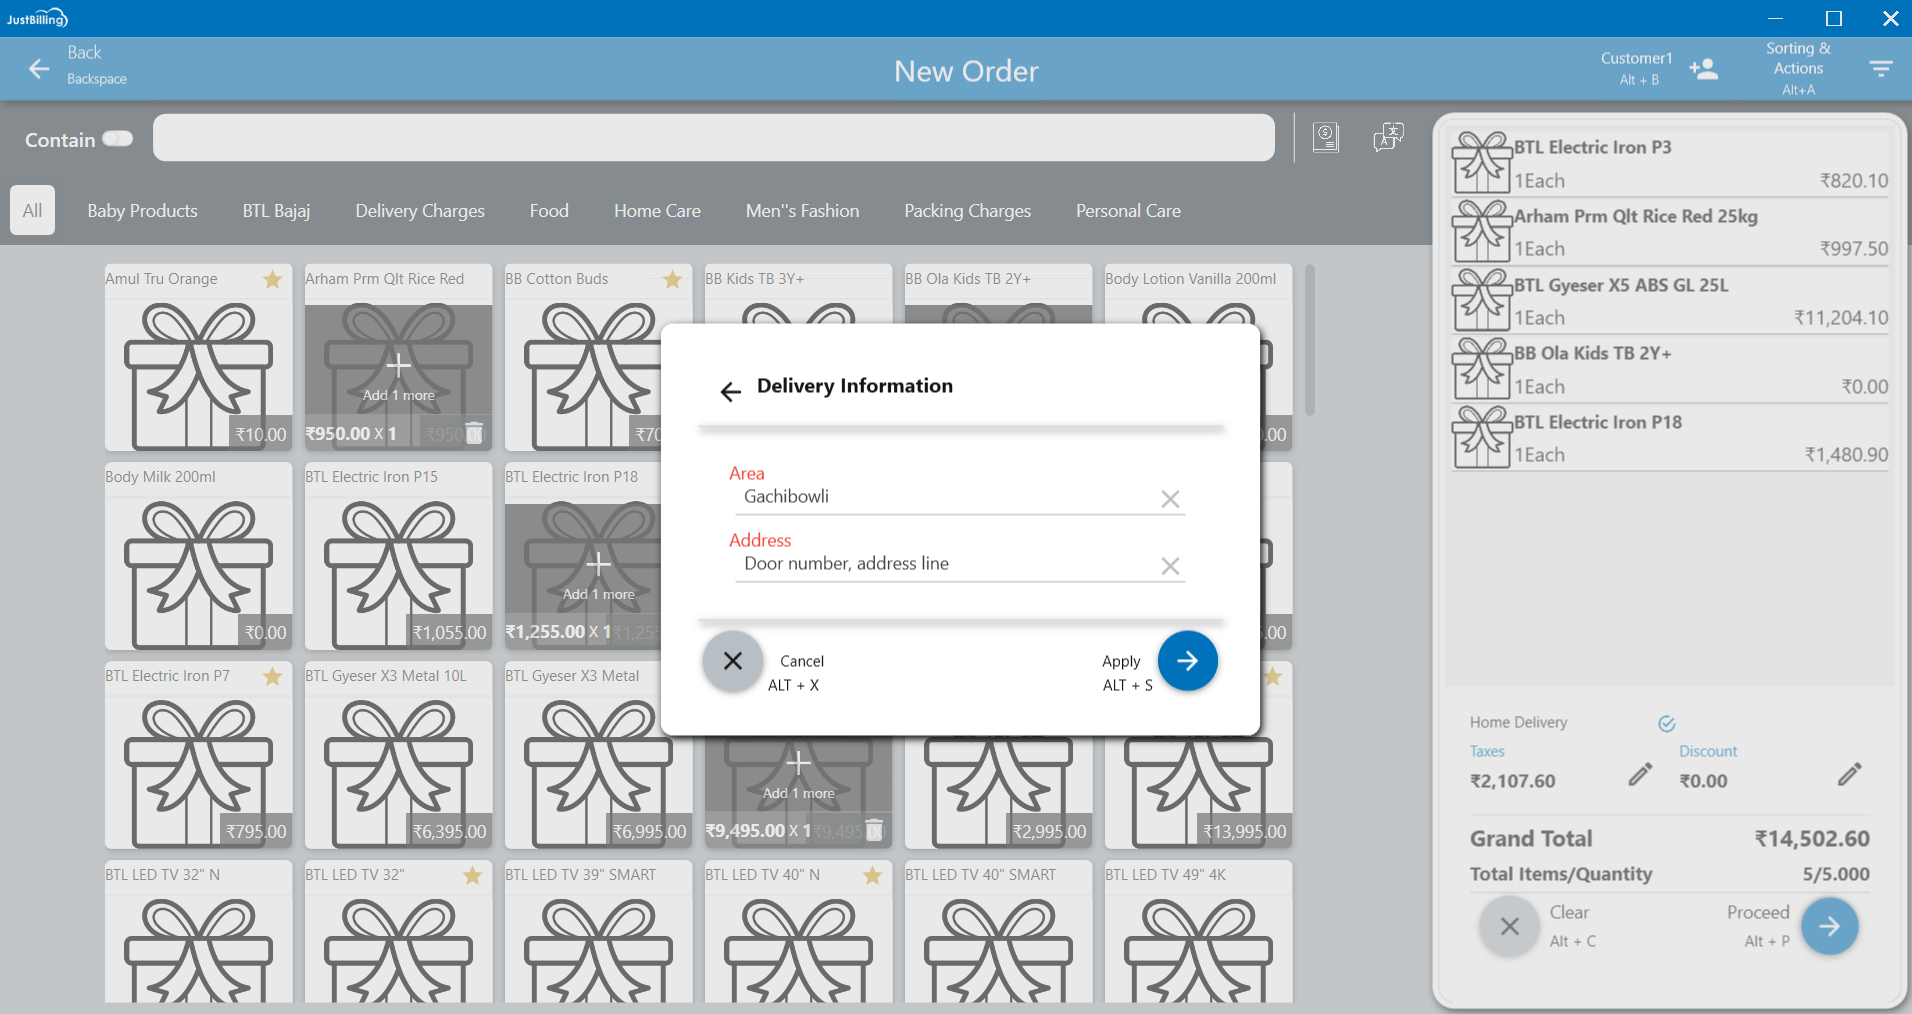Open the Sorting & Actions filter menu
The width and height of the screenshot is (1912, 1014).
point(1880,69)
